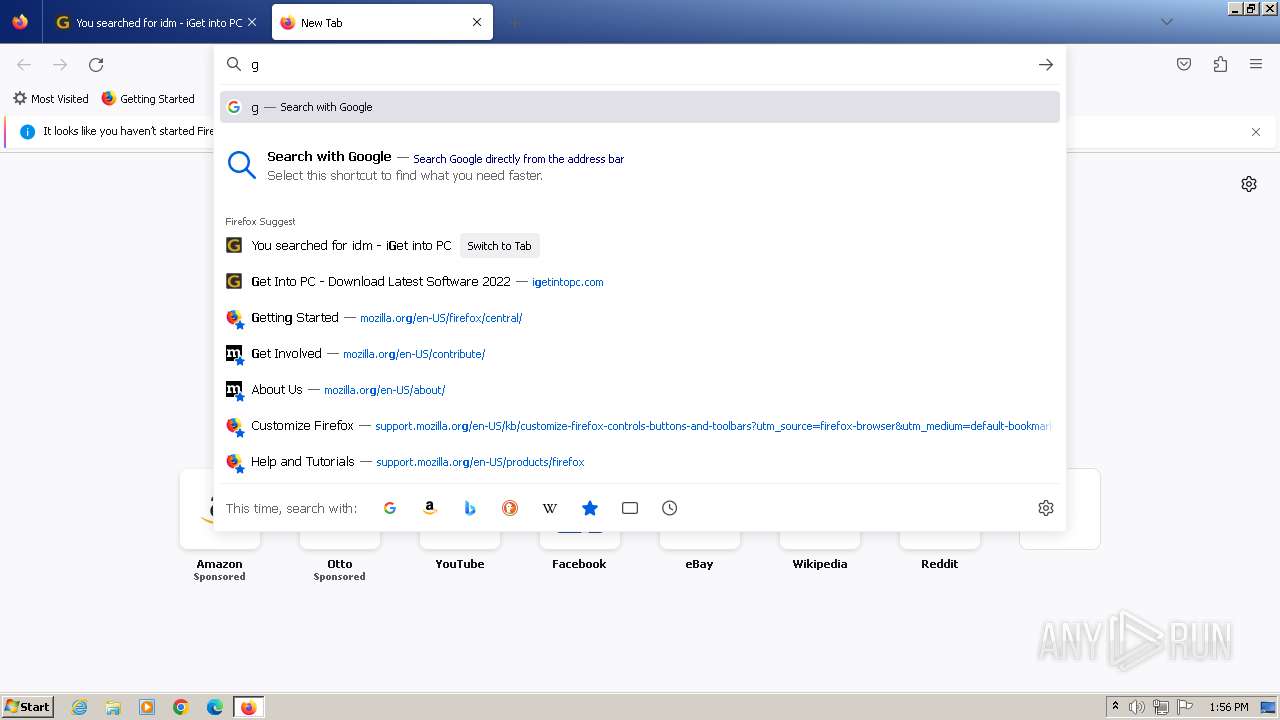This screenshot has height=720, width=1280.
Task: Search this time with DuckDuckGo icon
Action: pos(510,508)
